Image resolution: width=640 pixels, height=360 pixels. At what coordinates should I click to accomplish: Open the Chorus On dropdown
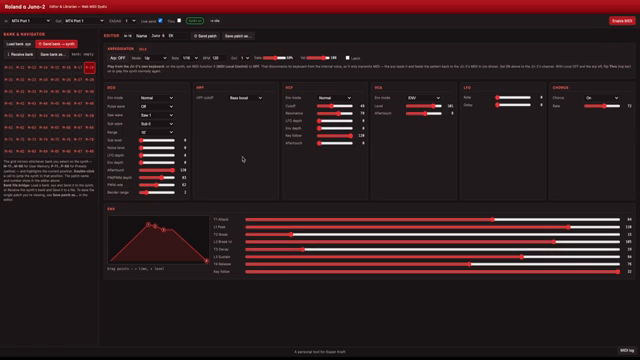602,98
